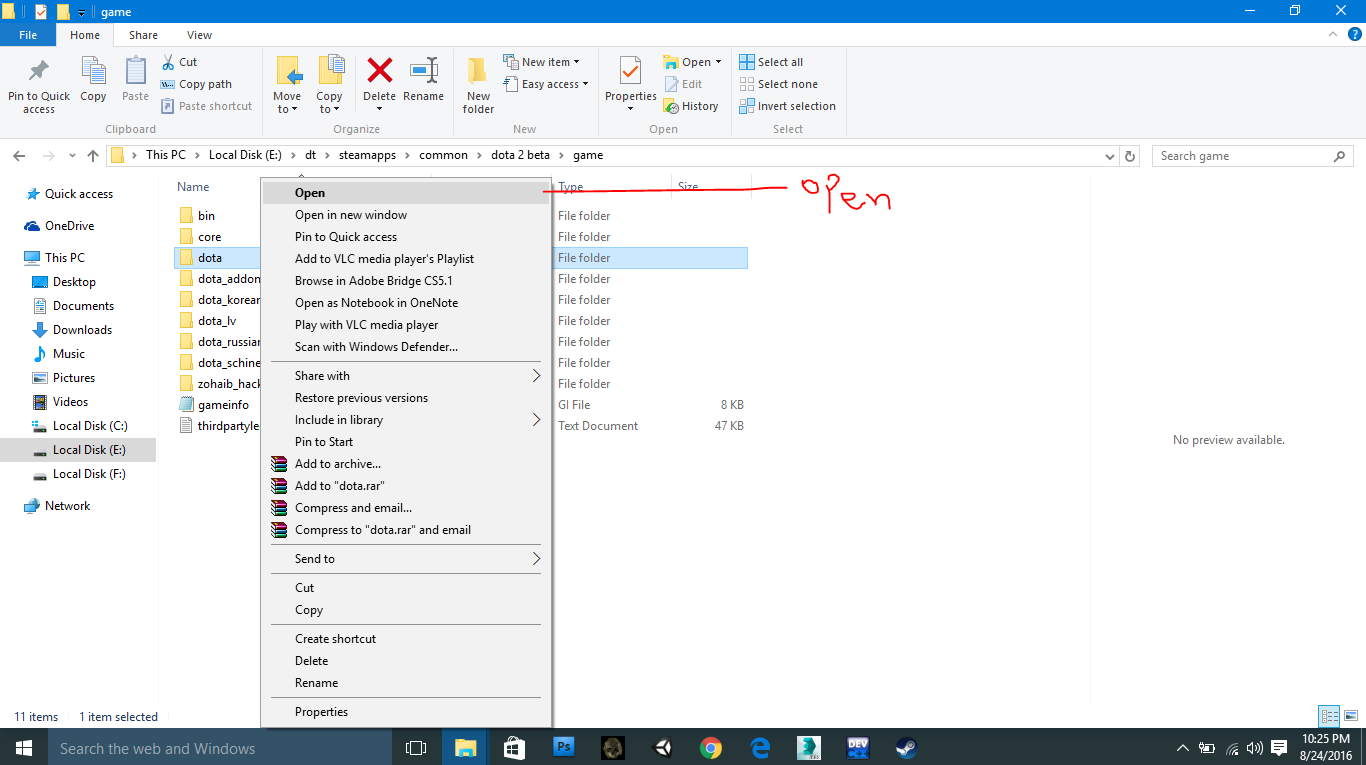Choose Properties in the context menu
Screen dimensions: 1366x765
406,712
